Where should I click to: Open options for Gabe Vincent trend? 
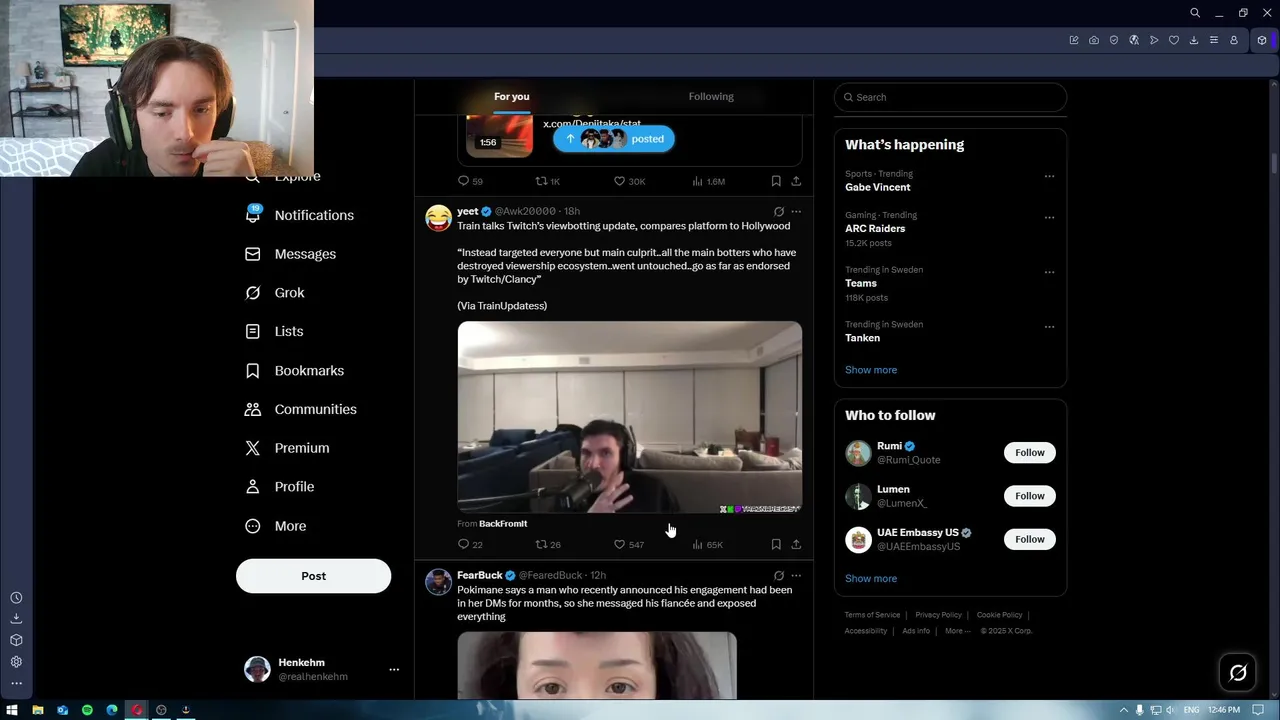(x=1049, y=176)
